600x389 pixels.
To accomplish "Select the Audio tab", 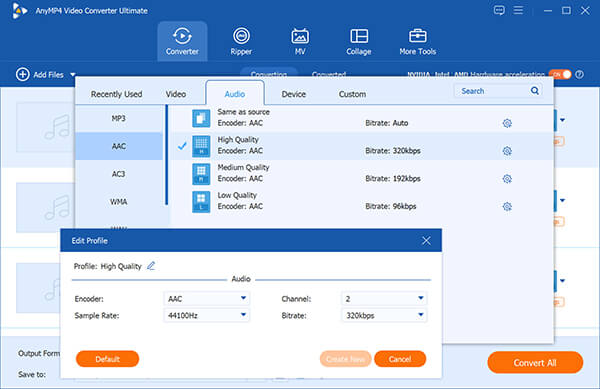I will (235, 94).
